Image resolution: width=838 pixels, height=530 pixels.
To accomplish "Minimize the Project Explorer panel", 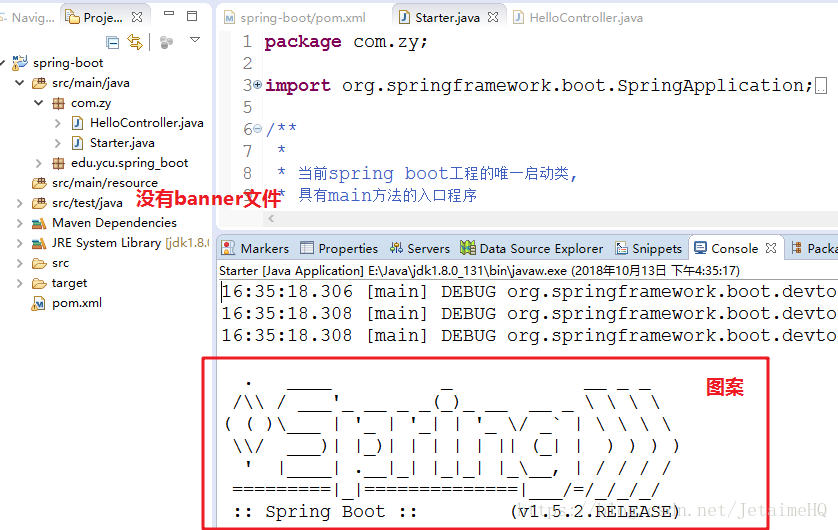I will (x=169, y=14).
